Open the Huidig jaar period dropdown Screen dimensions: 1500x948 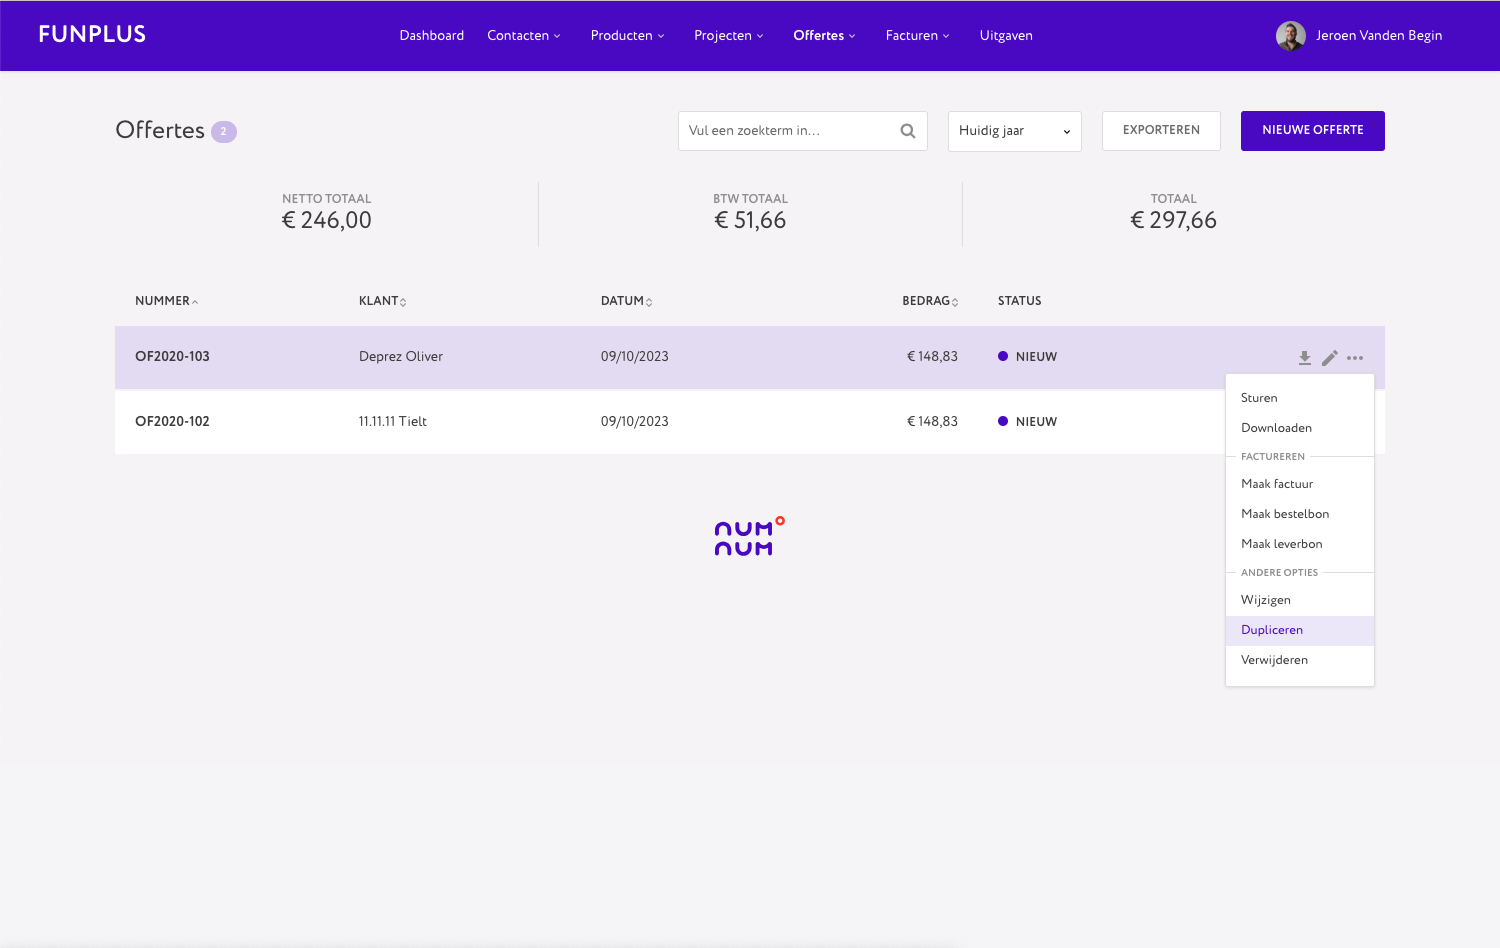click(1014, 131)
